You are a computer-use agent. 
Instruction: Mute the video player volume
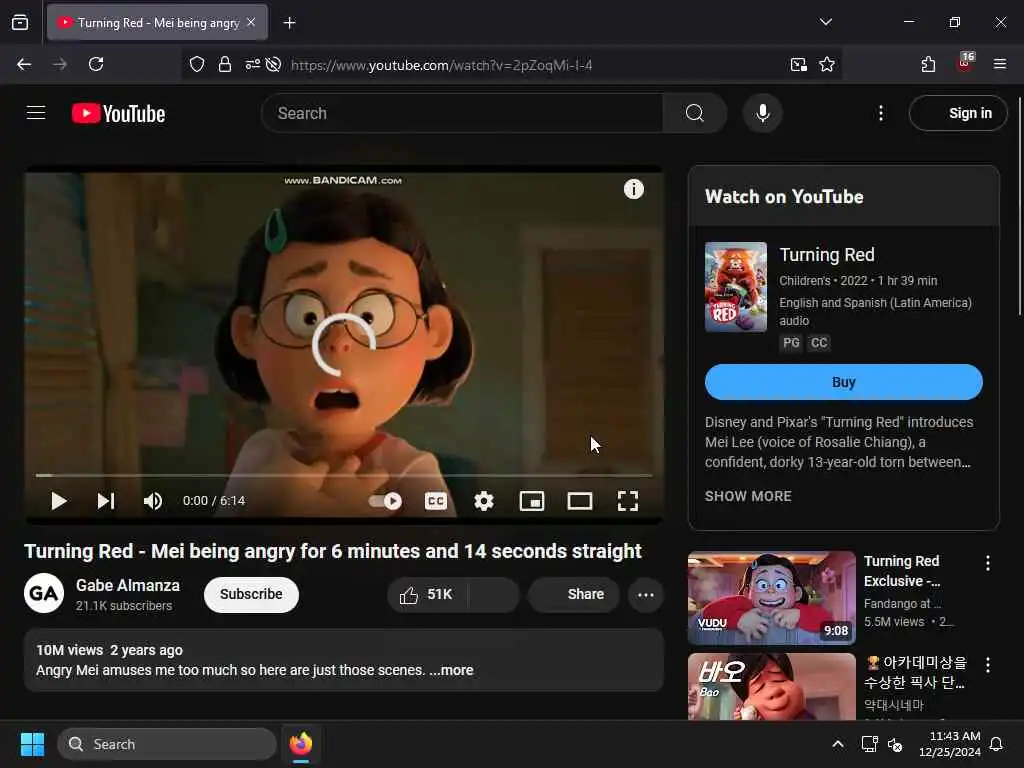(153, 501)
